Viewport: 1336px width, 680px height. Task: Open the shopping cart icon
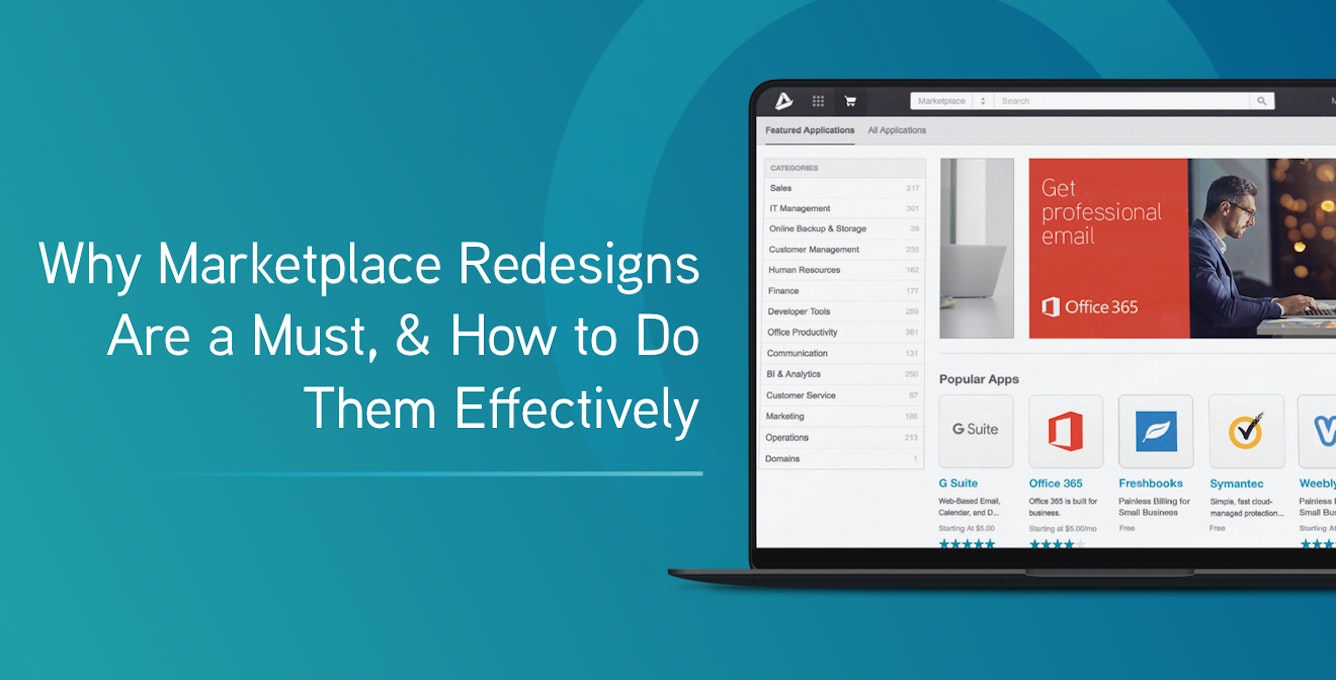[x=850, y=101]
